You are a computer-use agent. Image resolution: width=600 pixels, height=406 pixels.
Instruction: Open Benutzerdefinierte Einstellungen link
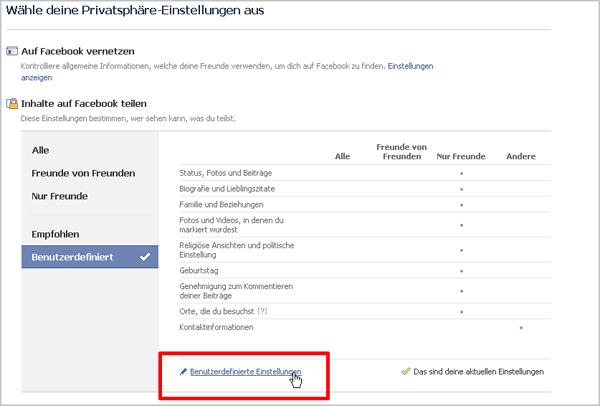coord(245,372)
